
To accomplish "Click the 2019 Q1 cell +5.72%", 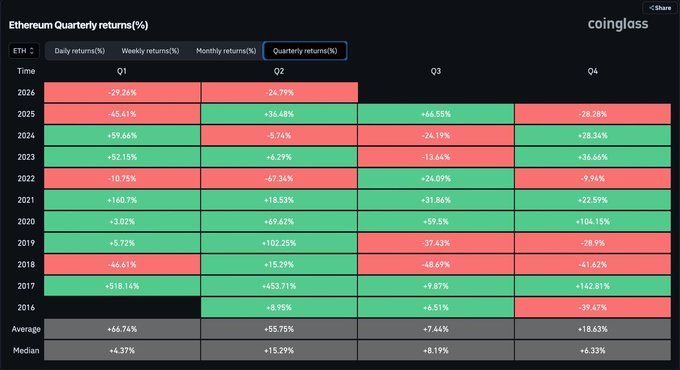I will [x=122, y=243].
